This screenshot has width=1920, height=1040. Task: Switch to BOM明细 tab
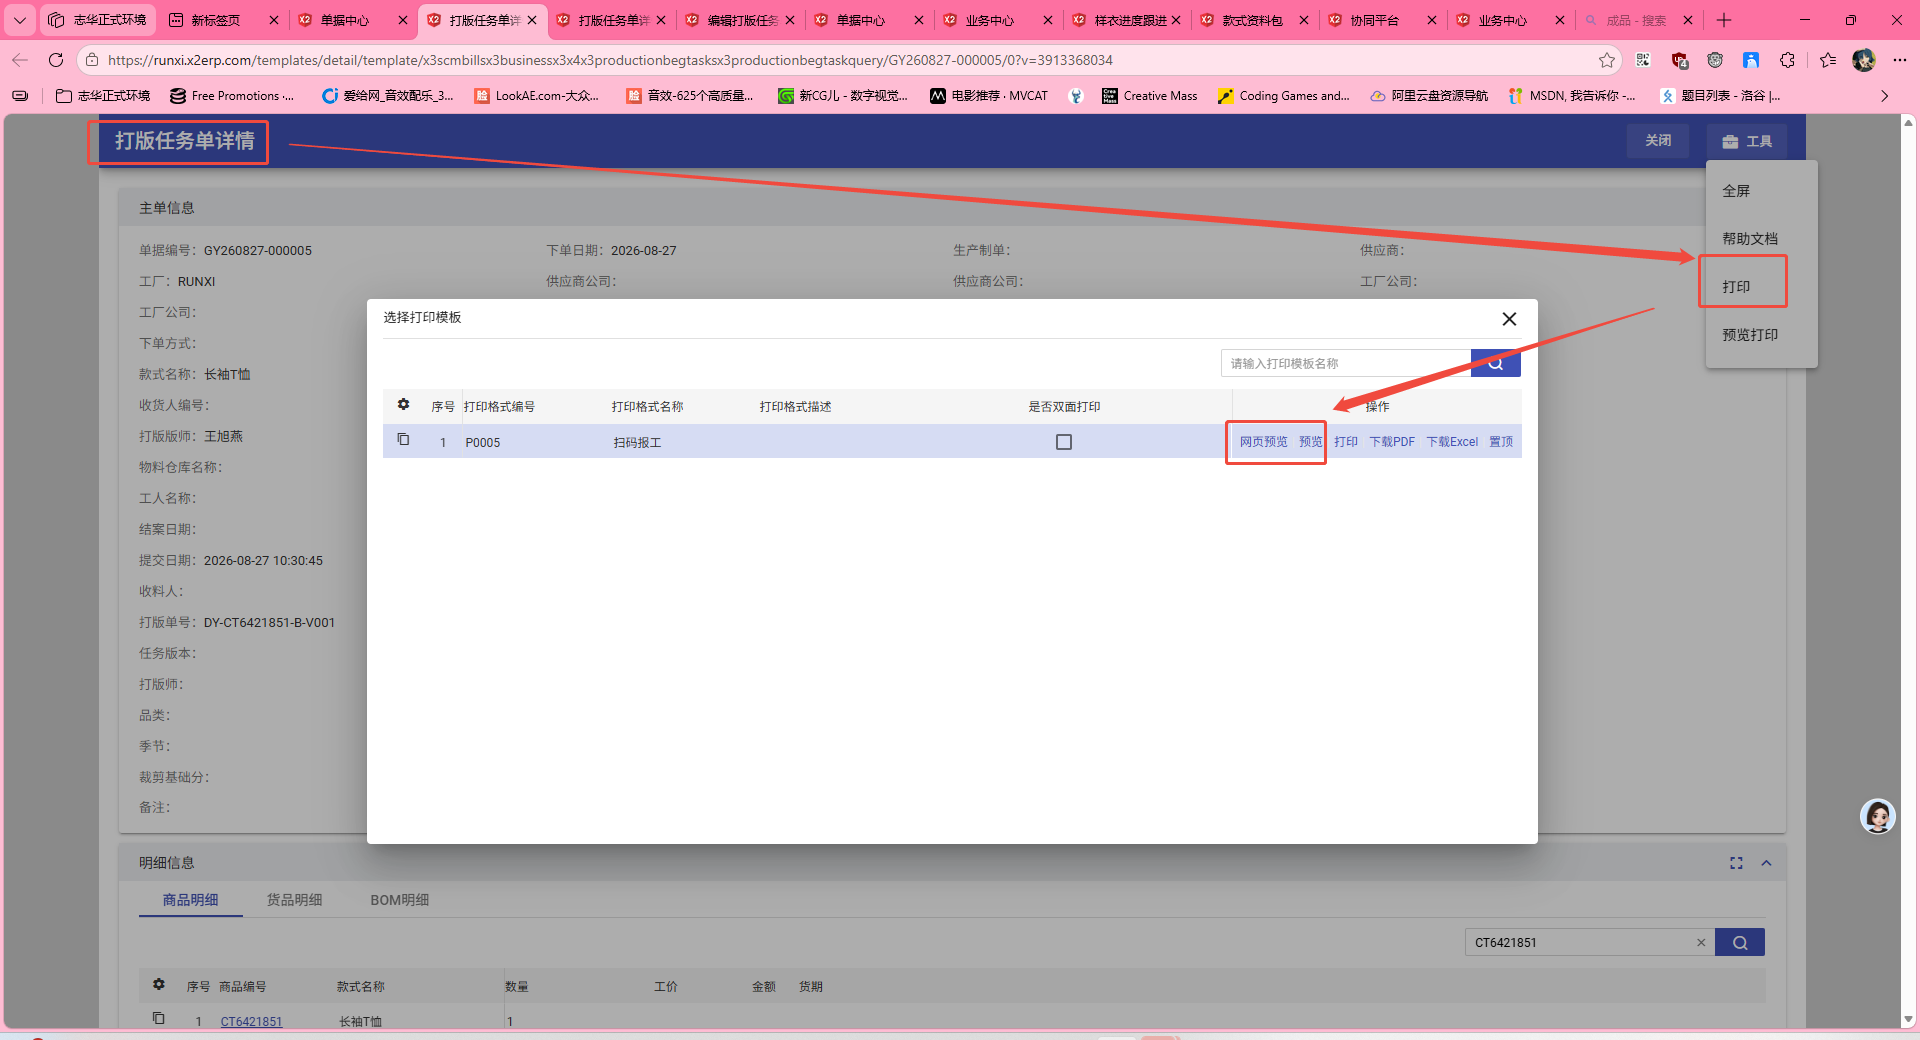coord(400,900)
